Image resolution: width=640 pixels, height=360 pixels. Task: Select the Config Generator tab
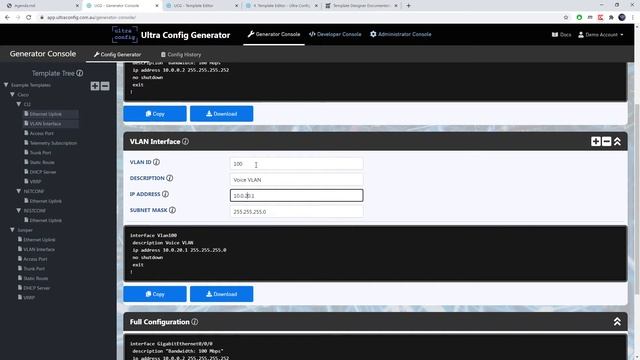click(x=118, y=54)
